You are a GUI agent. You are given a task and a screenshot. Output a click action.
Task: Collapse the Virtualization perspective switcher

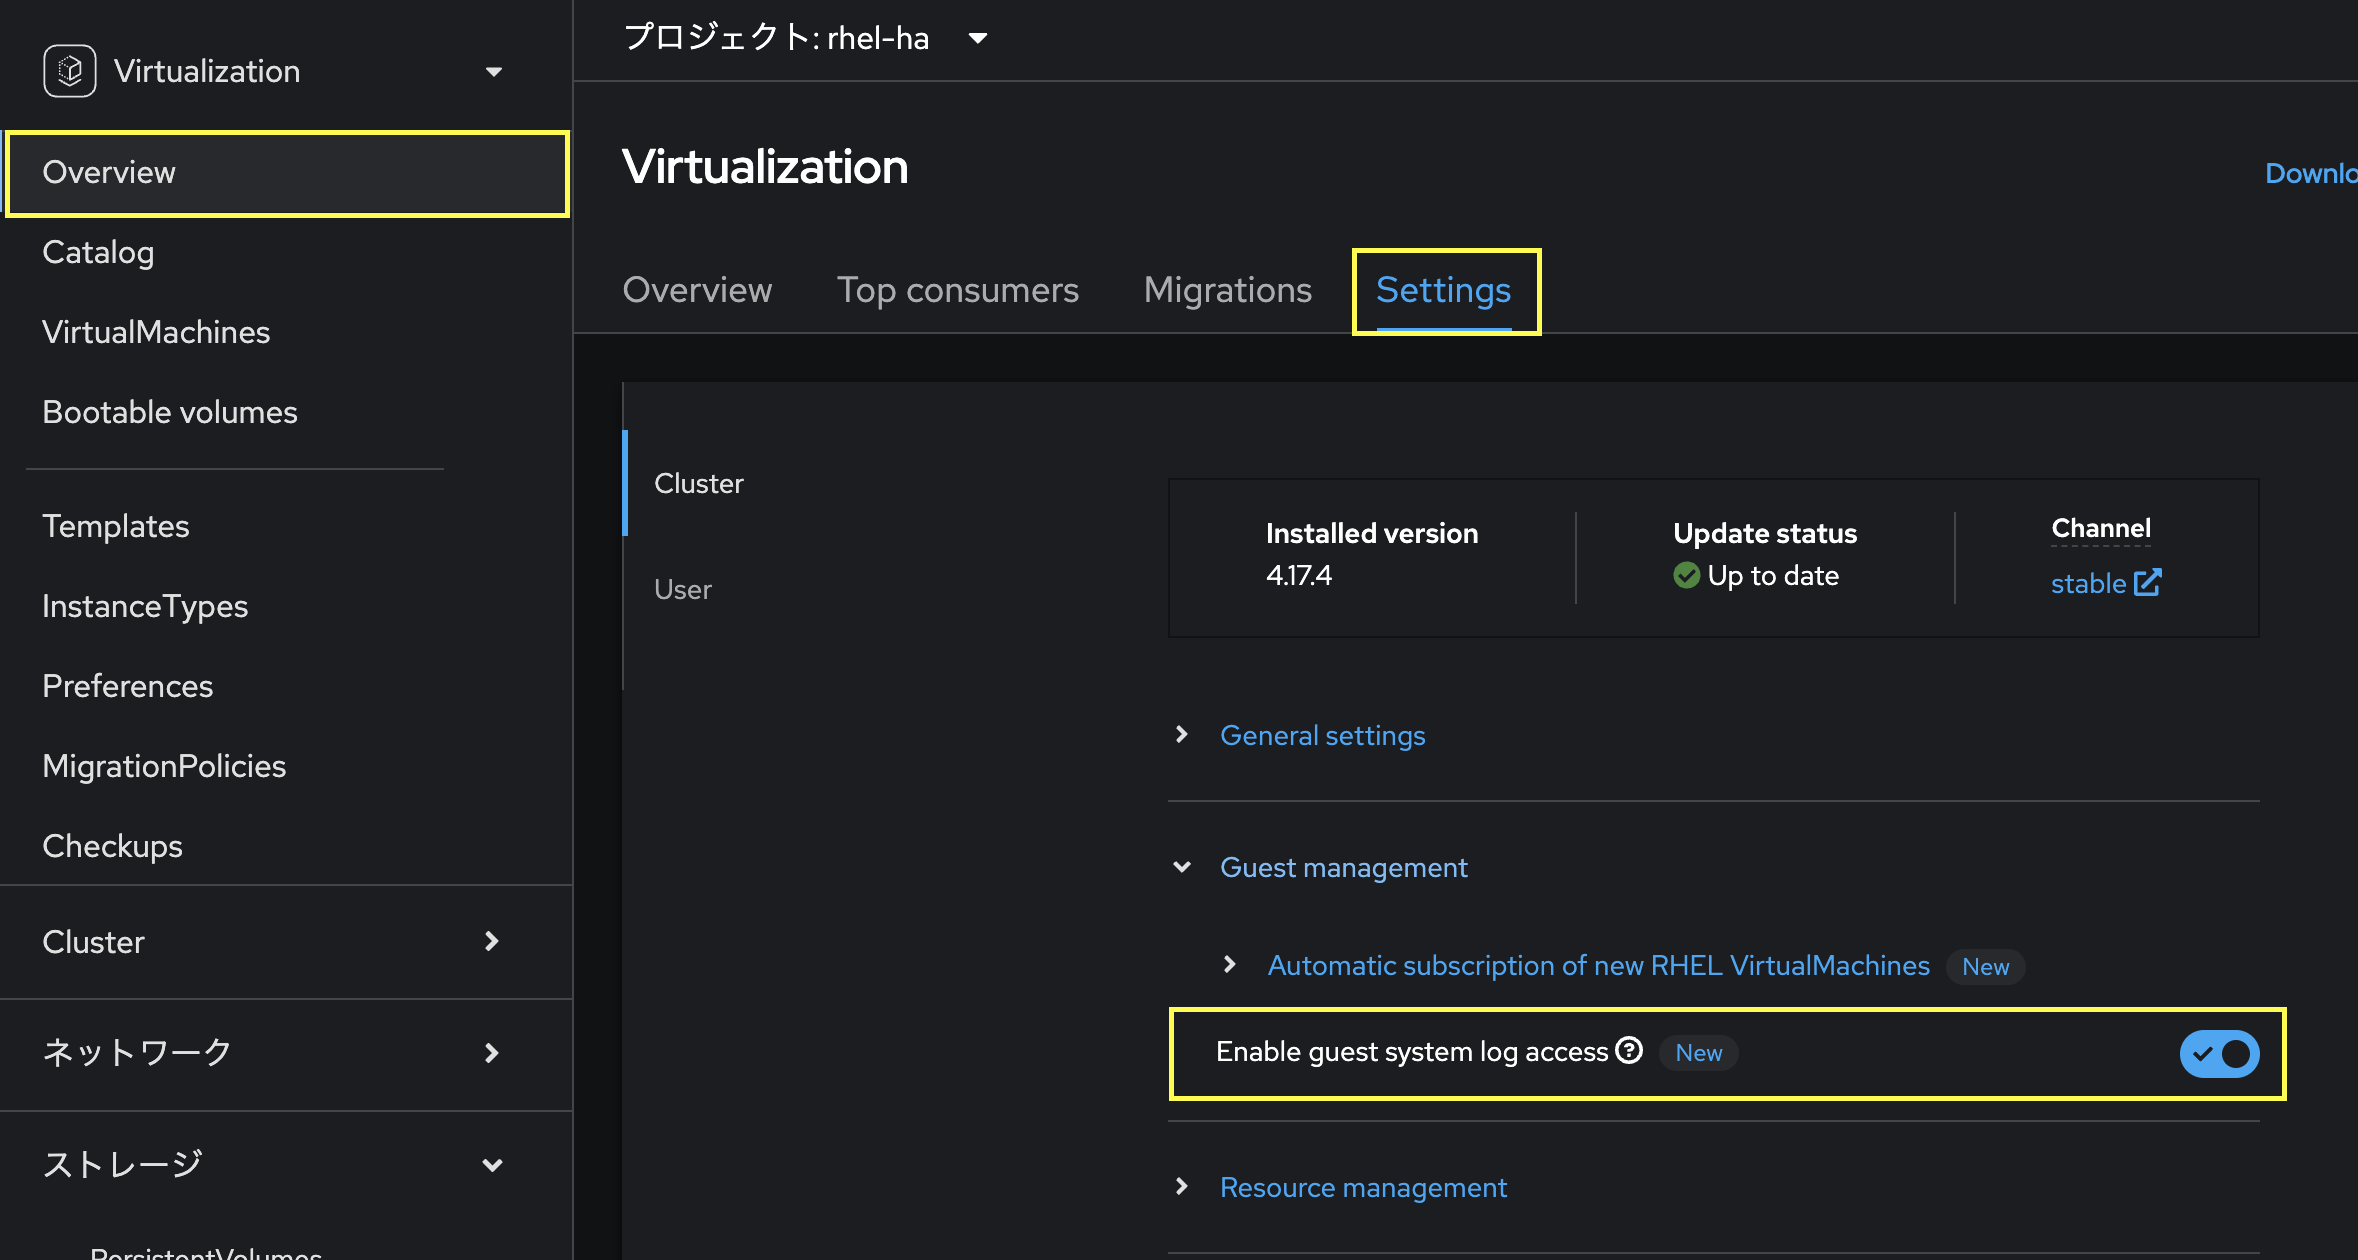(x=493, y=71)
